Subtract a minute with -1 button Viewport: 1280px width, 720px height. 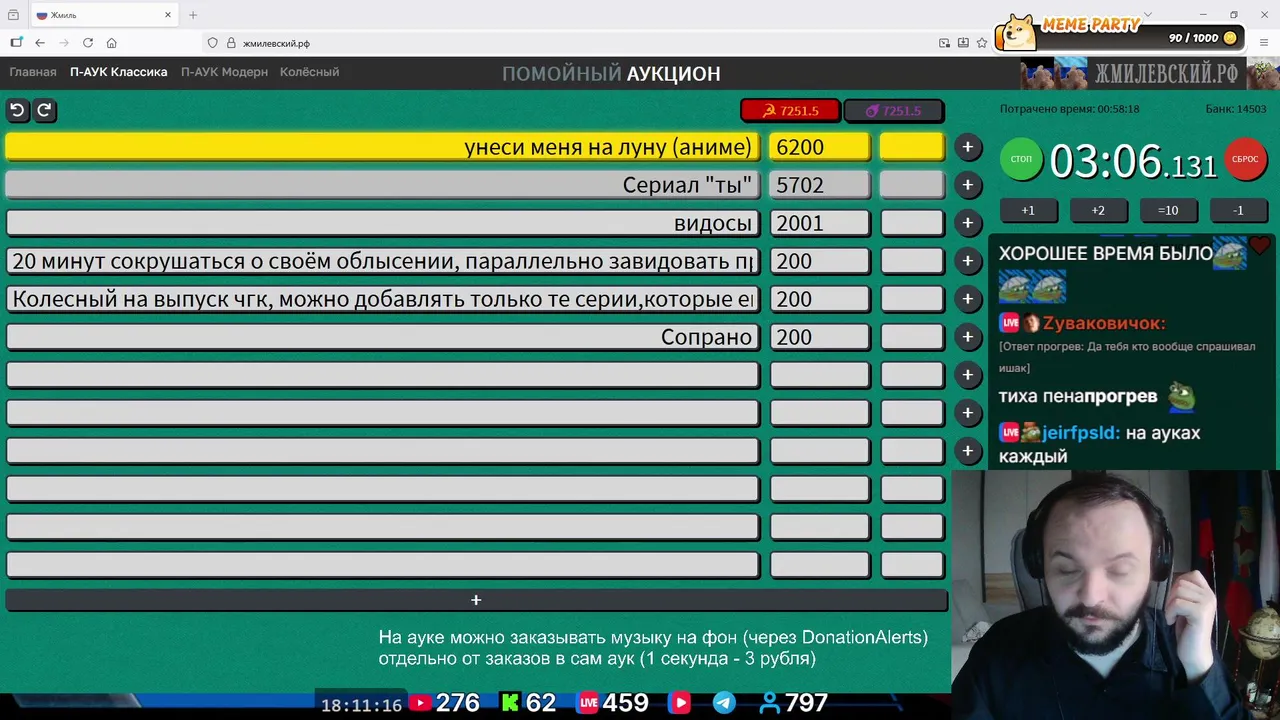tap(1238, 210)
